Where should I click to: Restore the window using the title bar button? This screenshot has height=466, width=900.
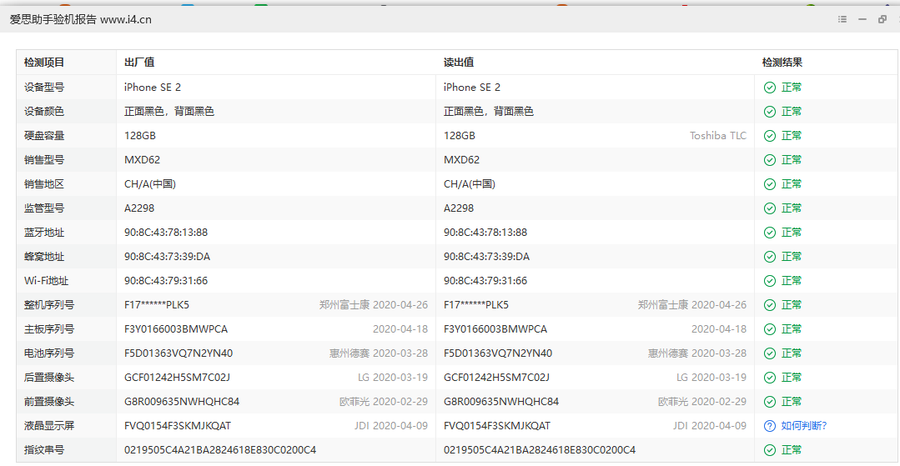pyautogui.click(x=882, y=19)
